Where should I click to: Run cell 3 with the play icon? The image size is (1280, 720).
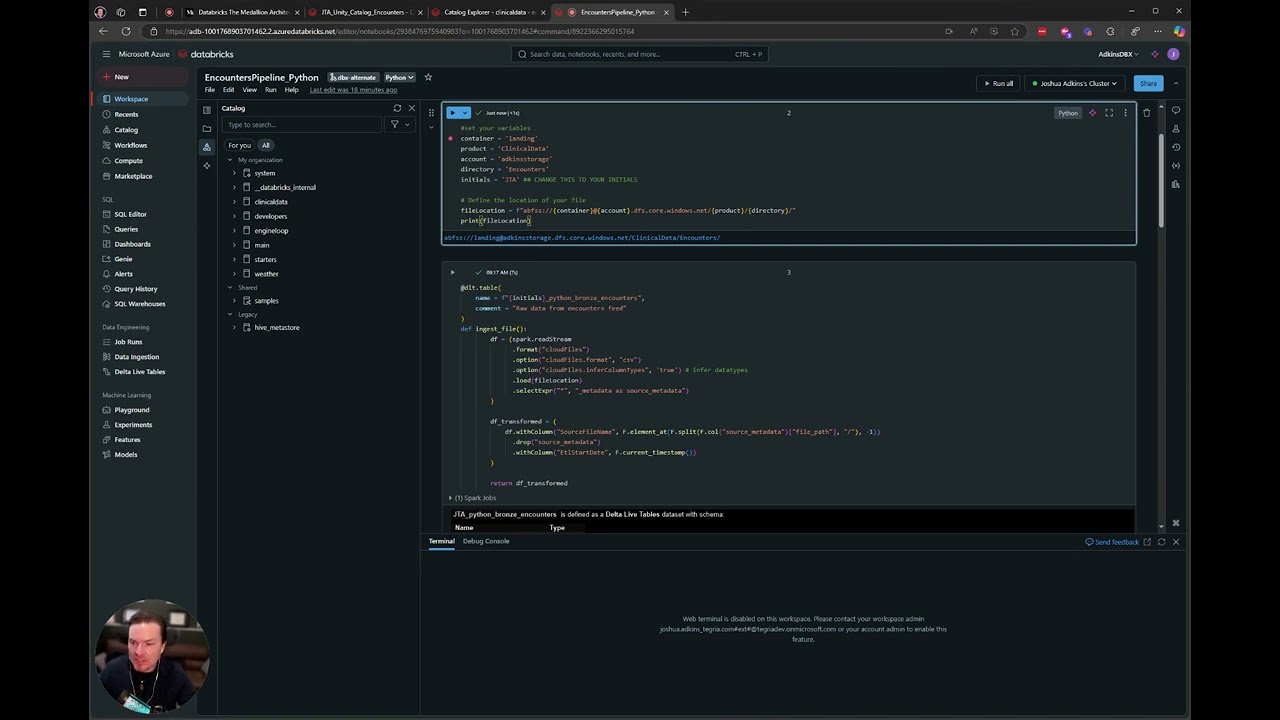click(452, 272)
